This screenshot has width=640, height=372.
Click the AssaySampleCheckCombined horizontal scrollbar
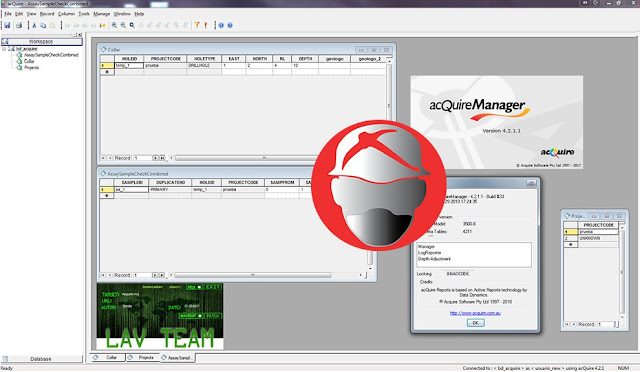(266, 275)
